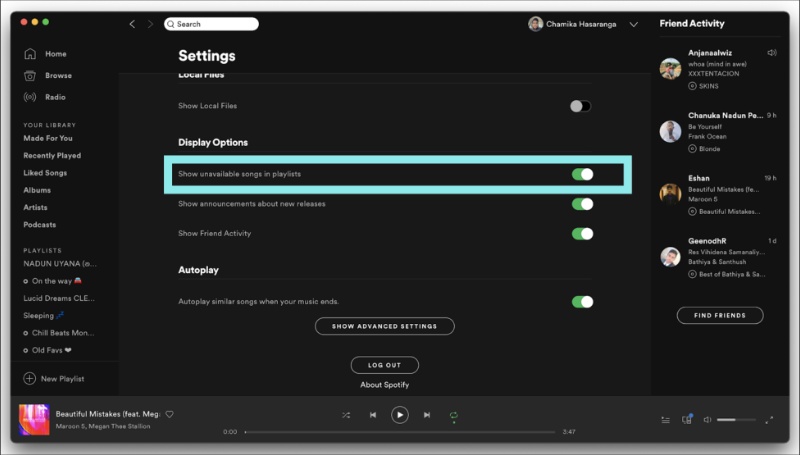Open the play queue icon
This screenshot has width=800, height=455.
tap(665, 420)
